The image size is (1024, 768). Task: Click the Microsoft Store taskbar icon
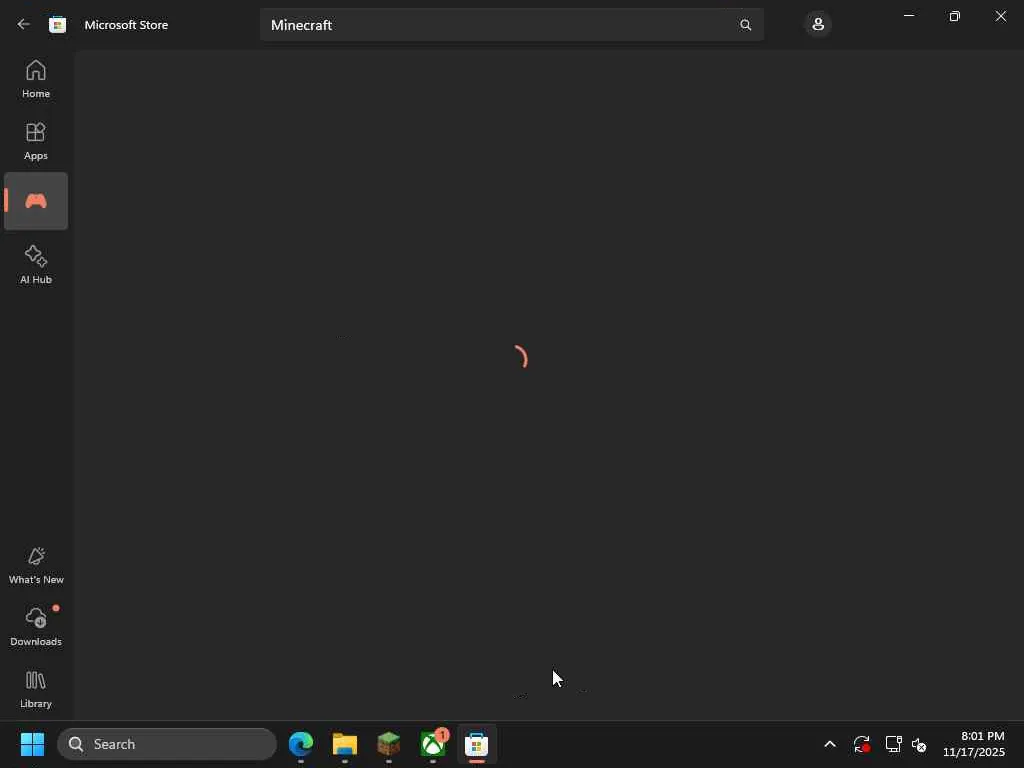pyautogui.click(x=477, y=744)
